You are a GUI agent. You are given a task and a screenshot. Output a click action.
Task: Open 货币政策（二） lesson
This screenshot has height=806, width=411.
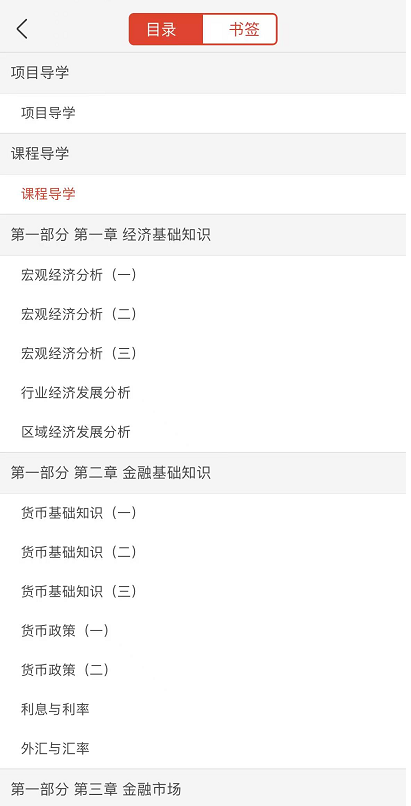pyautogui.click(x=206, y=670)
